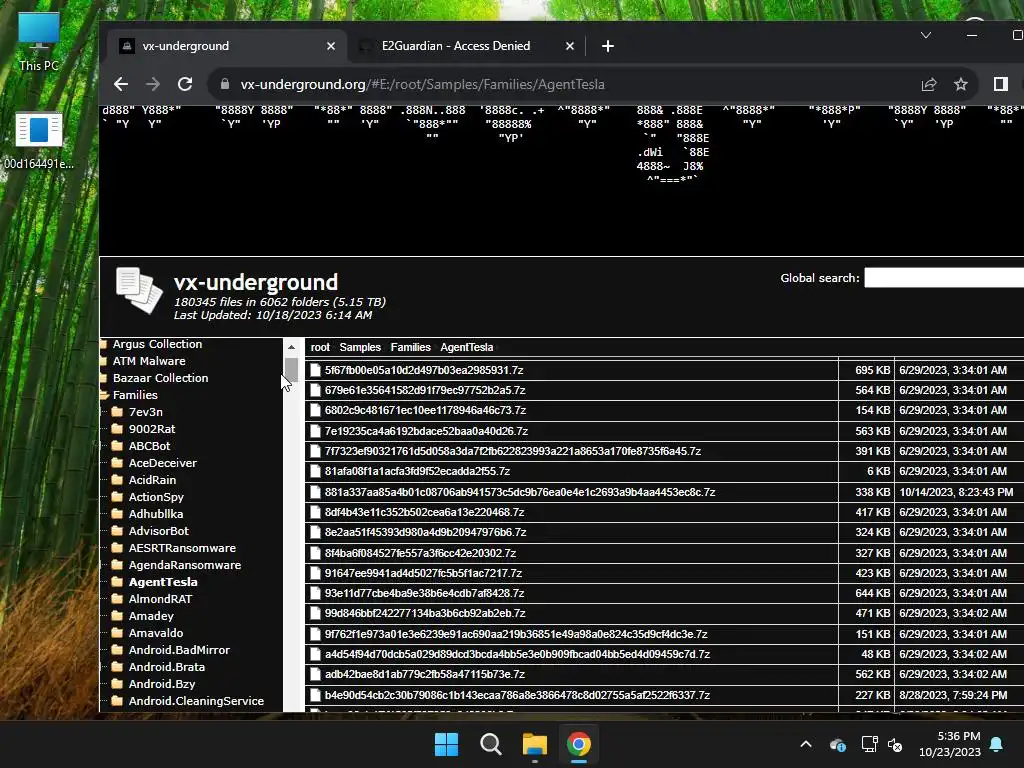Screen dimensions: 1024x768
Task: Click the sidebar scrollbar thumb
Action: (291, 370)
